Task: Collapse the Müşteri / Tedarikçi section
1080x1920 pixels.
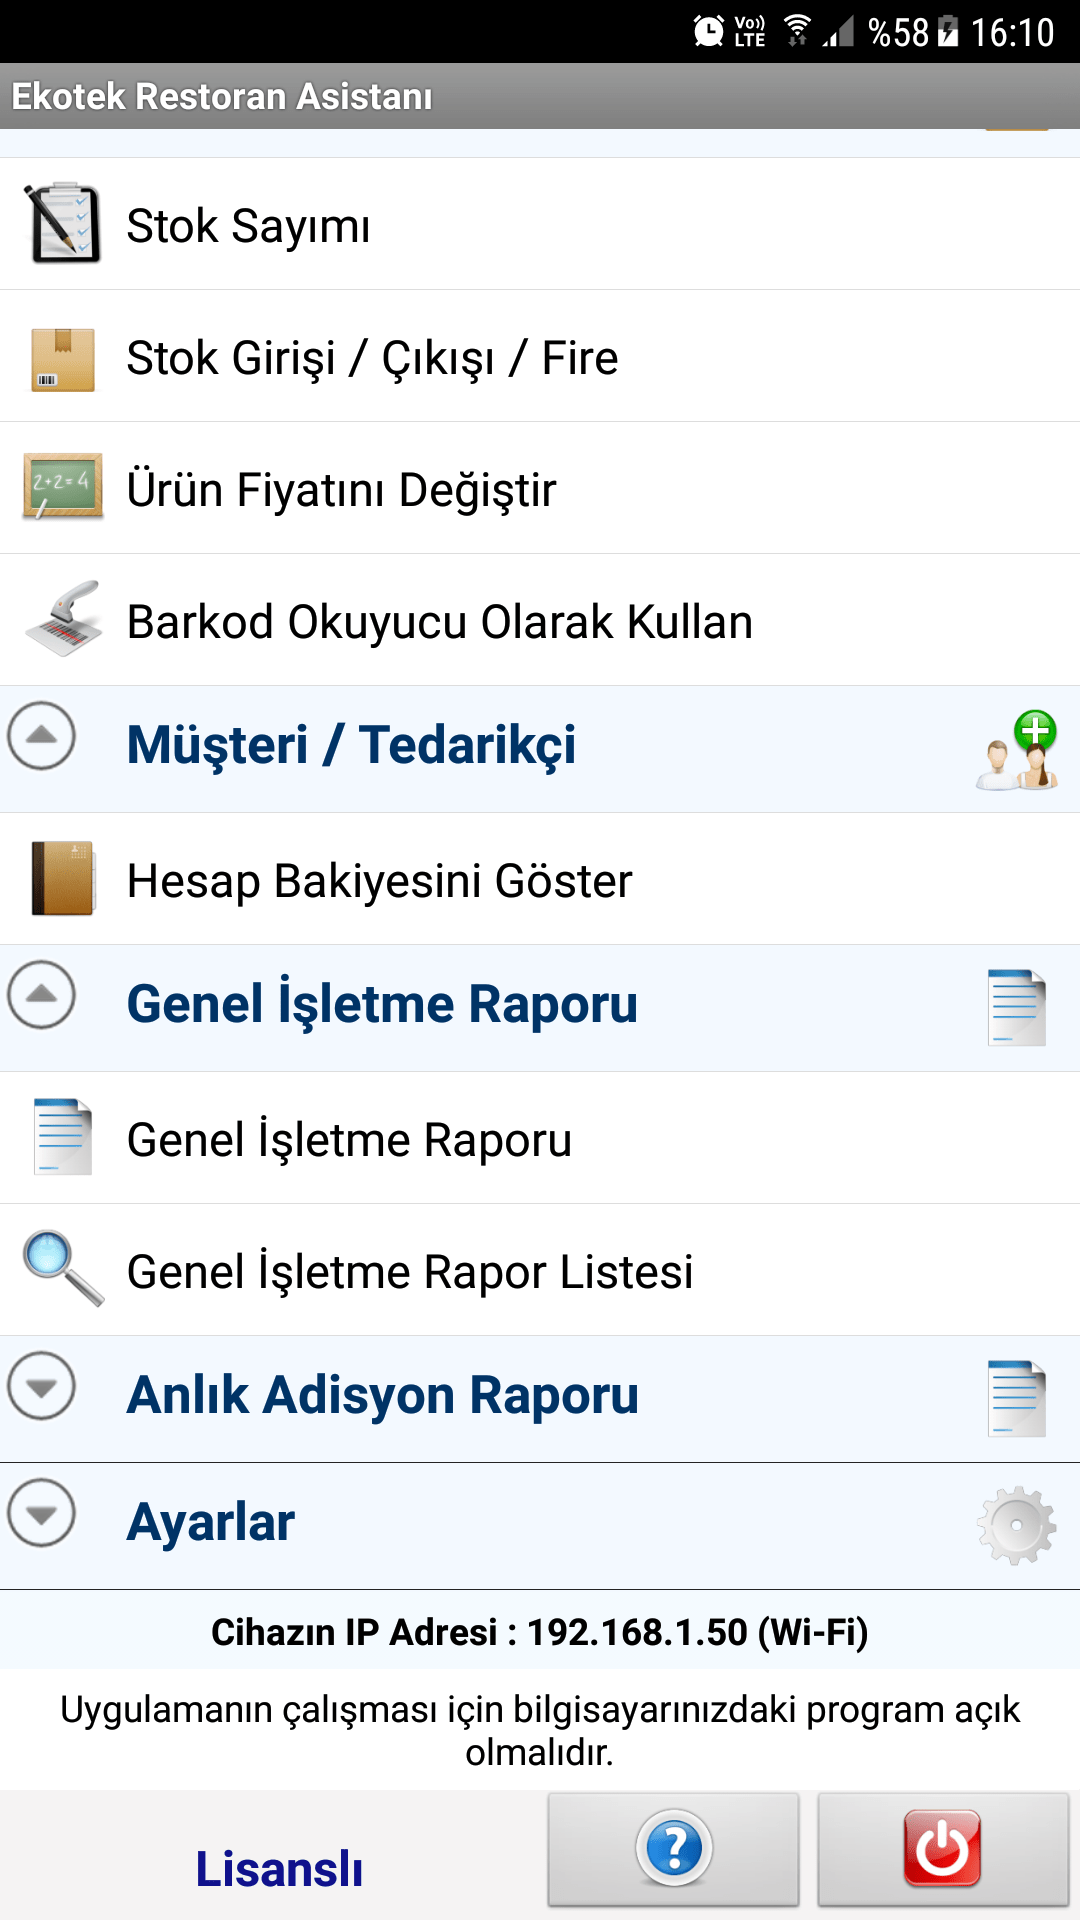Action: click(41, 736)
